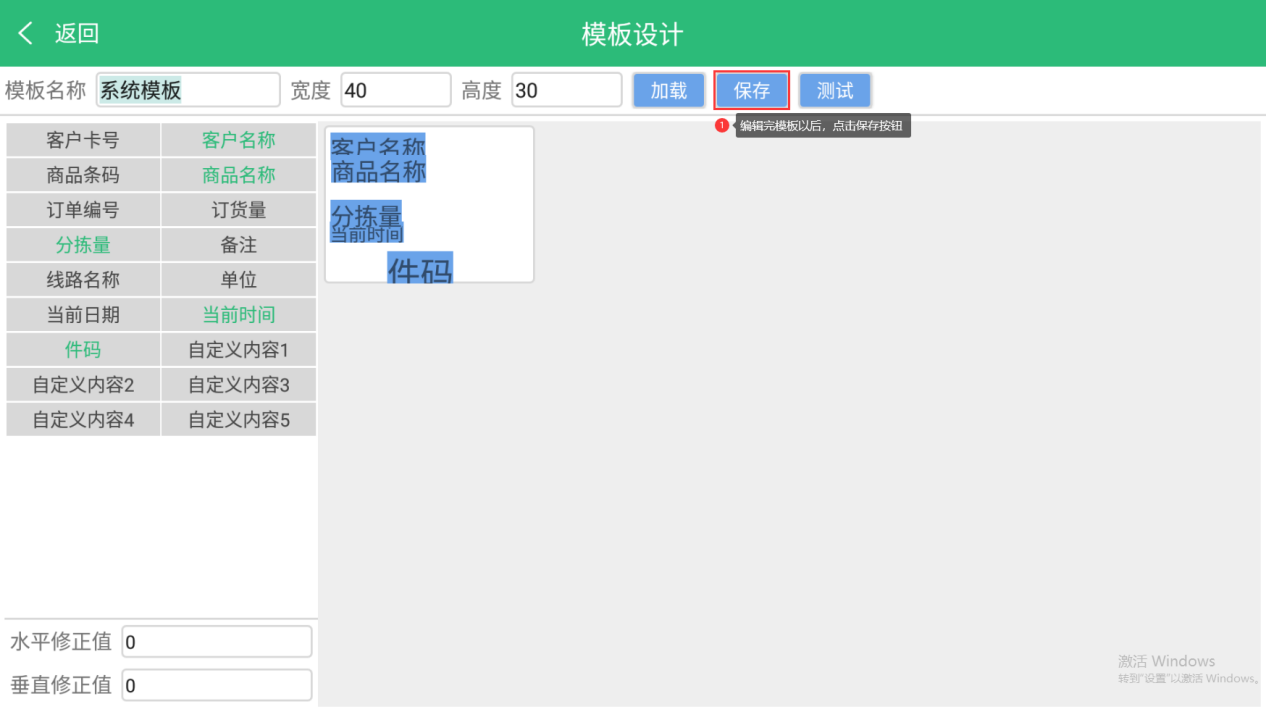Add the 单位 field

pyautogui.click(x=238, y=281)
